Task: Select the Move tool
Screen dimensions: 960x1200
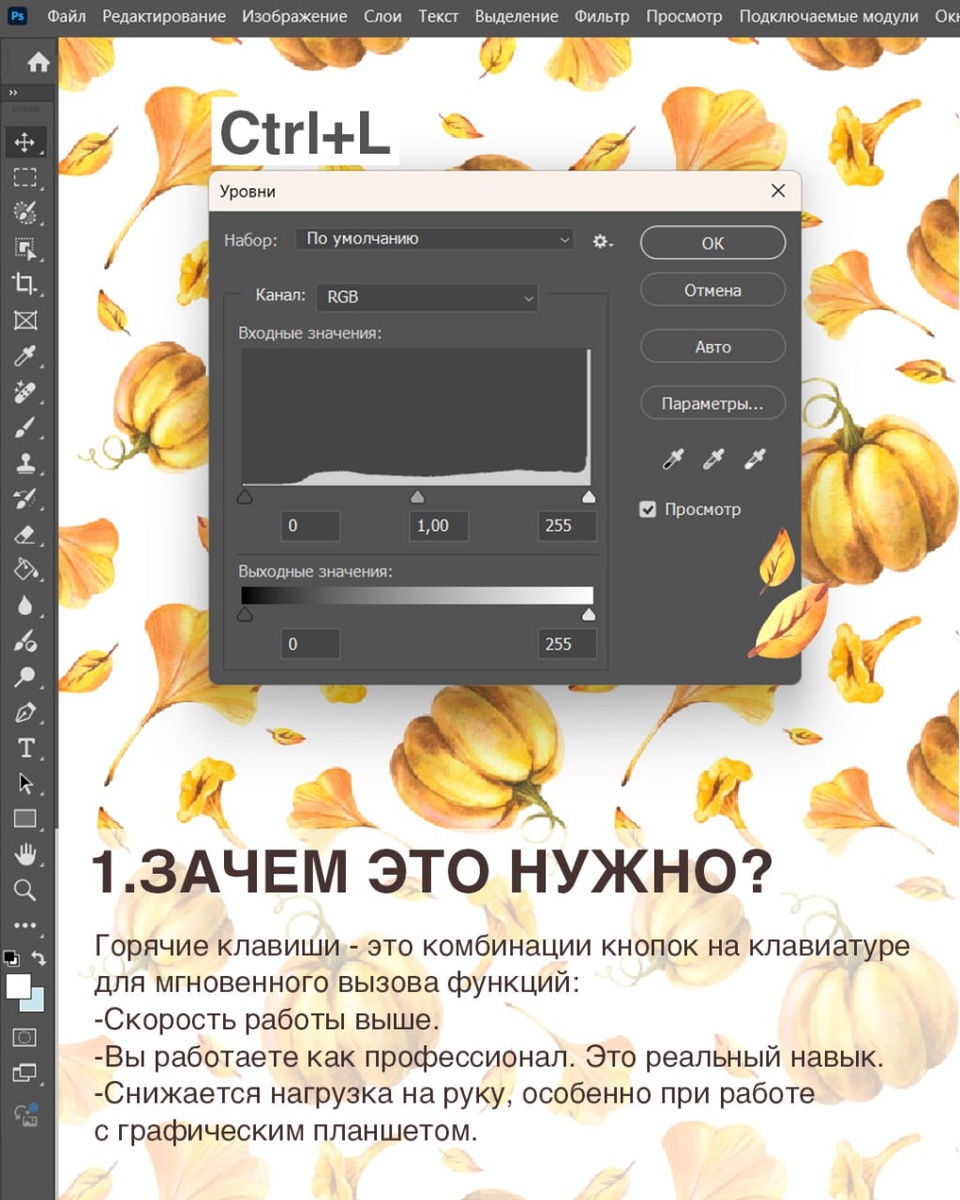Action: click(25, 142)
